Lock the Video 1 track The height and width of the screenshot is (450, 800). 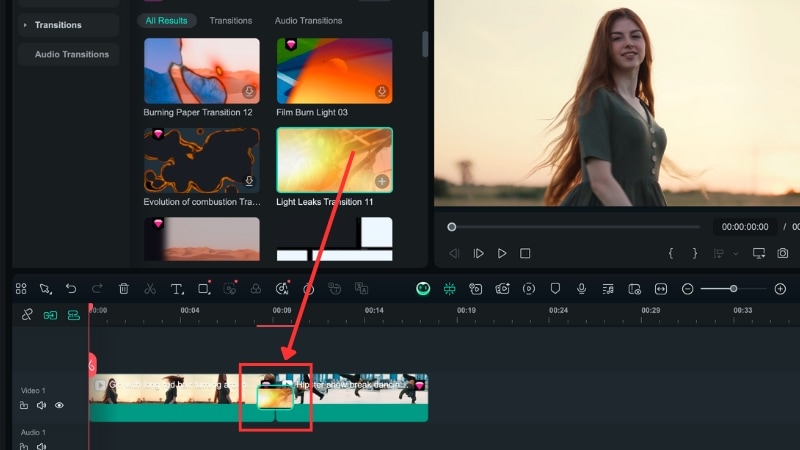24,405
